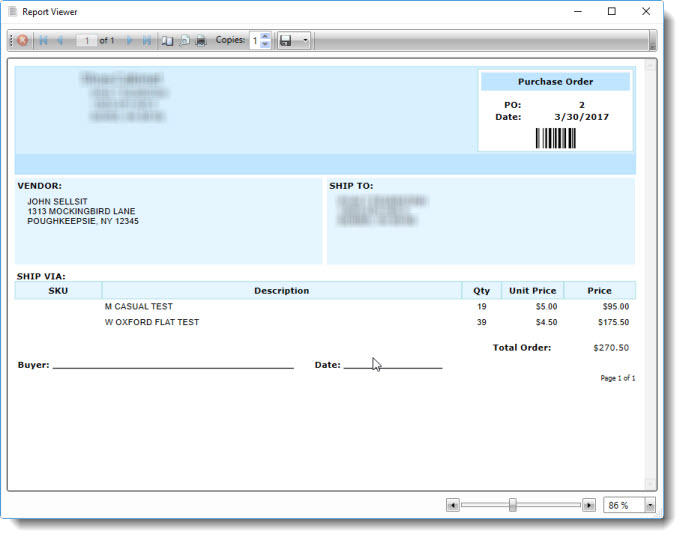The width and height of the screenshot is (685, 540).
Task: Open the save format dropdown arrow
Action: pyautogui.click(x=305, y=41)
